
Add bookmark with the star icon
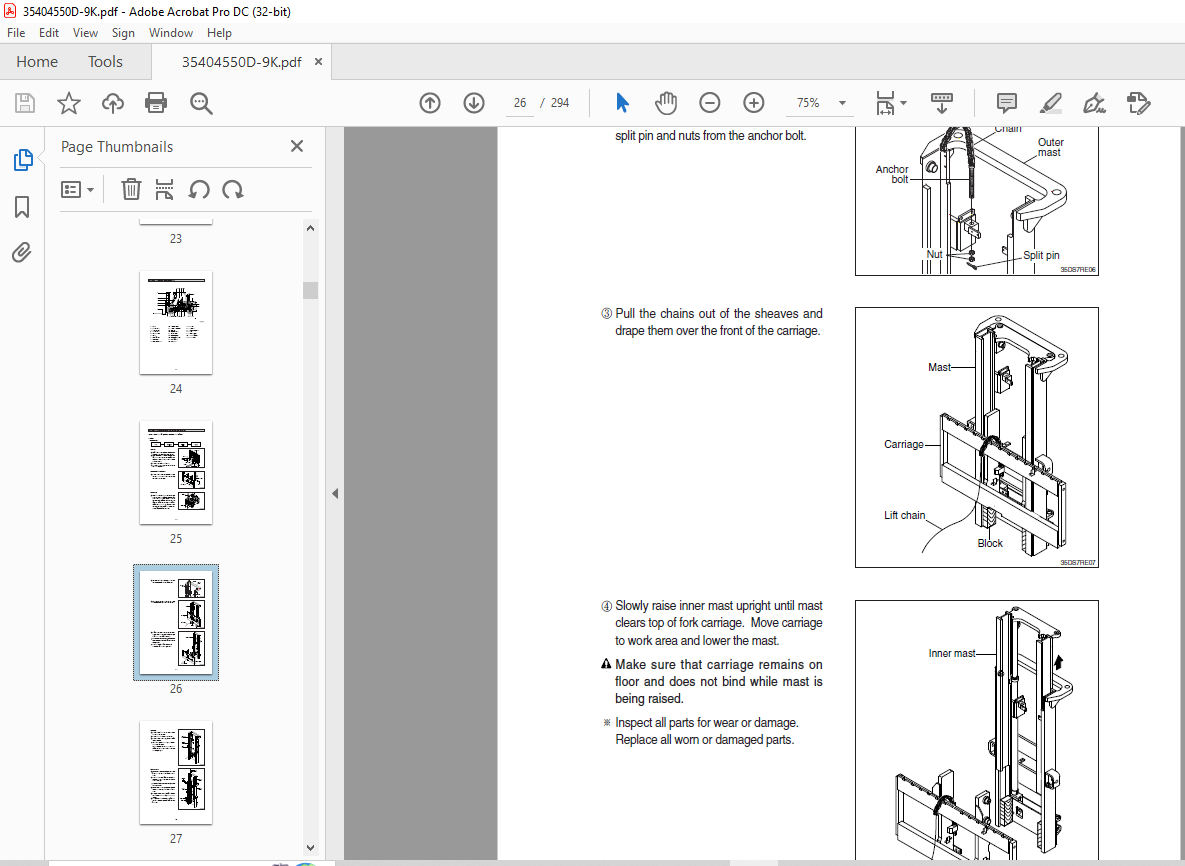[68, 103]
